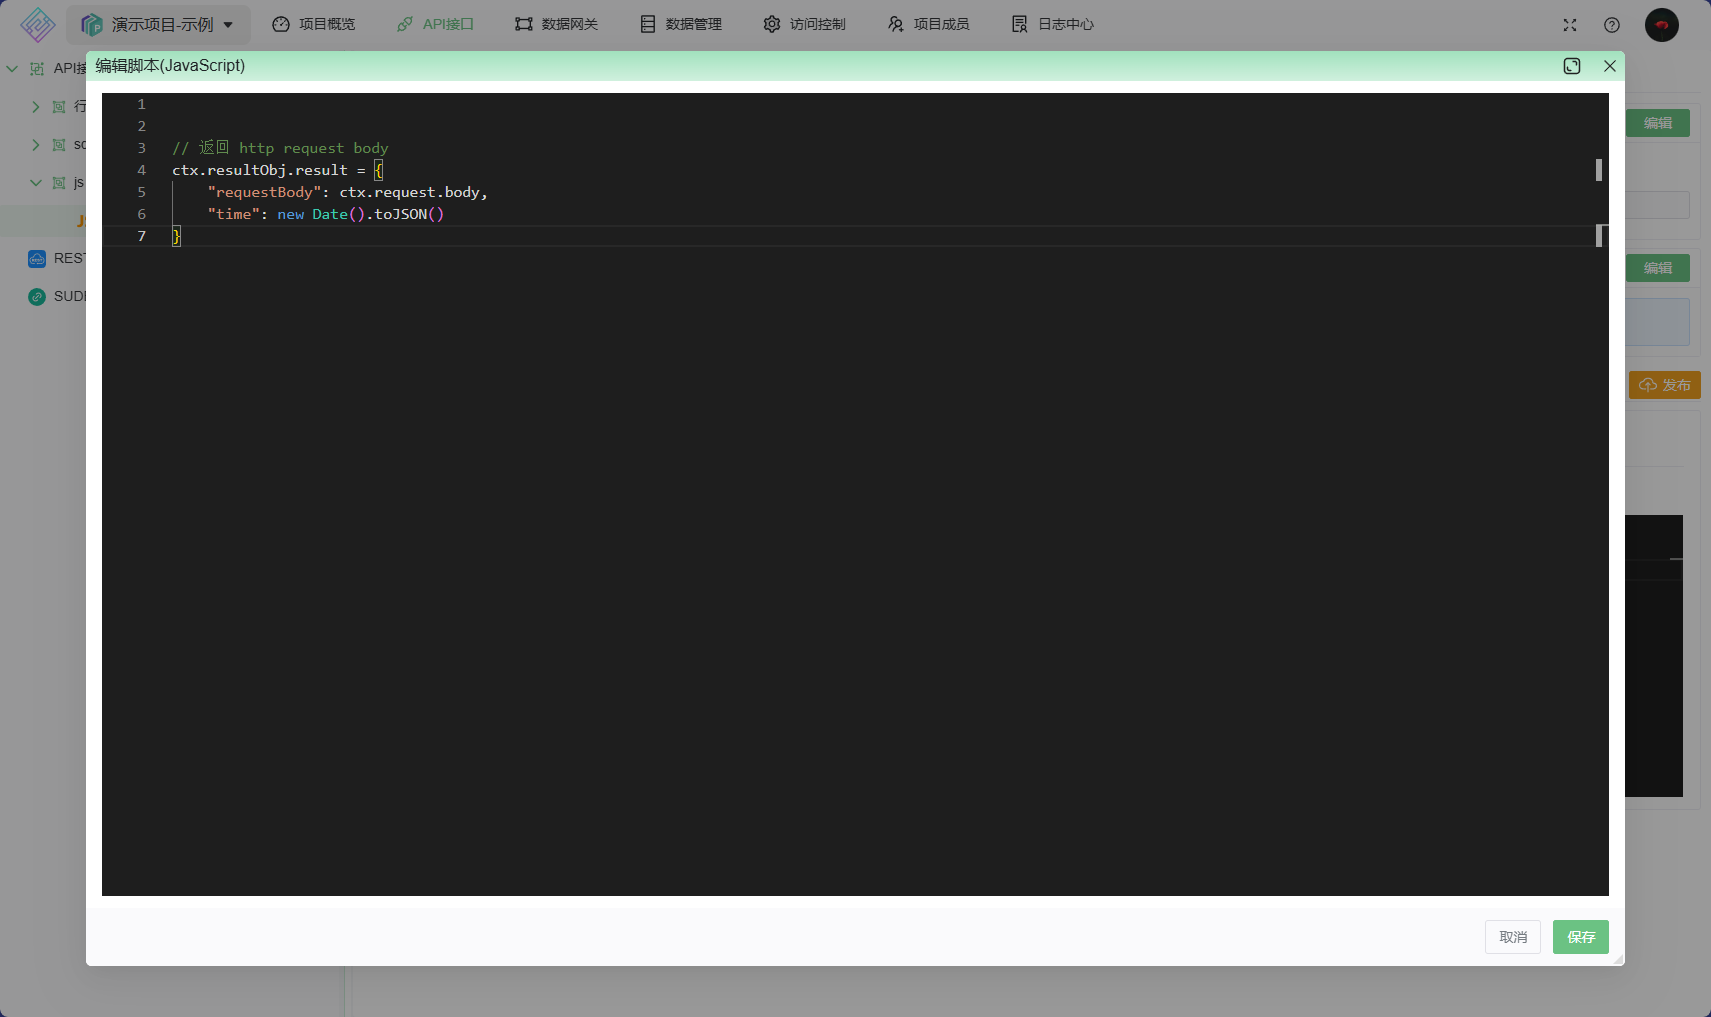Click the help question mark icon
Viewport: 1711px width, 1017px height.
[1612, 25]
